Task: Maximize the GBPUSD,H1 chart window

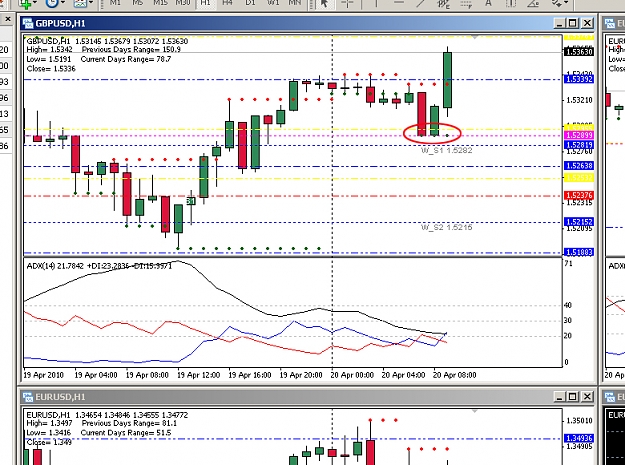Action: pos(573,23)
